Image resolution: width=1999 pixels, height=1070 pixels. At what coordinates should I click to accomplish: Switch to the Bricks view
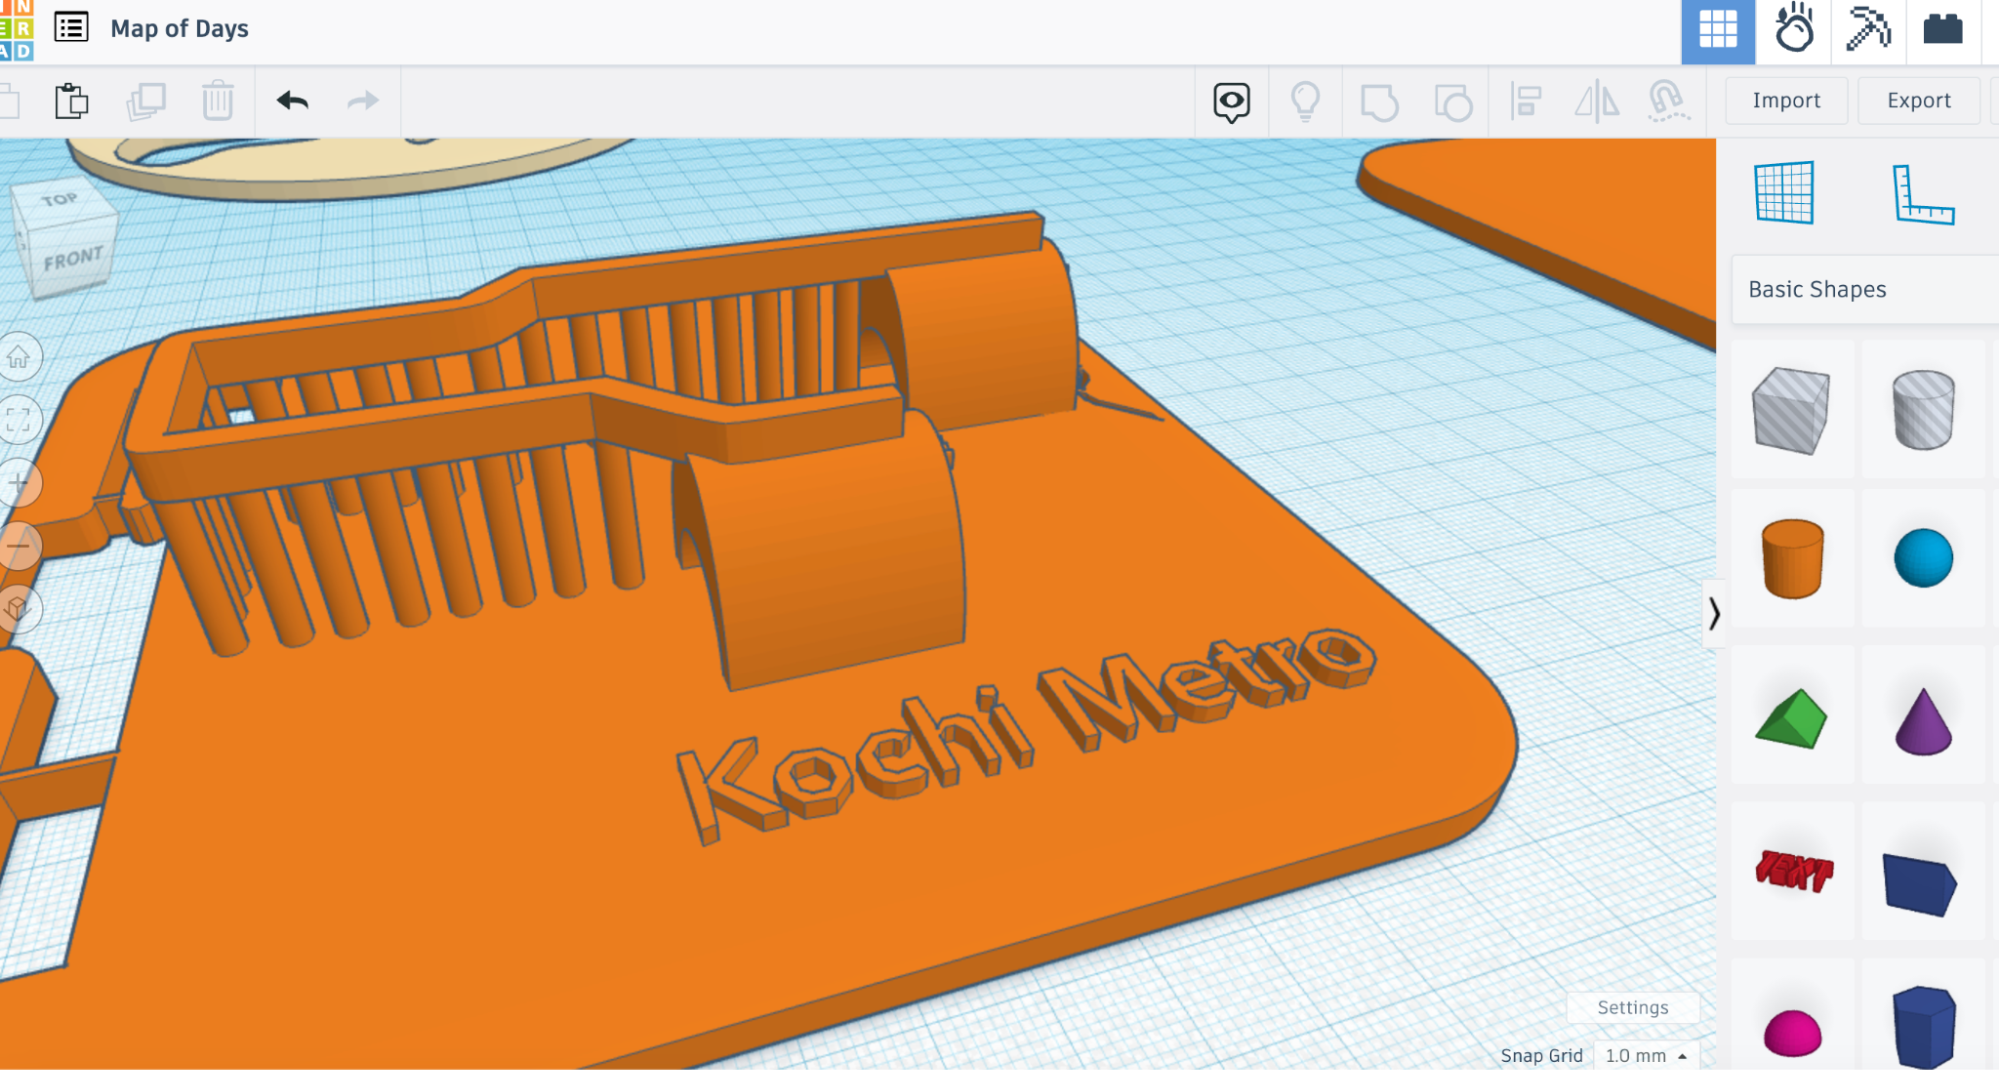(1942, 30)
